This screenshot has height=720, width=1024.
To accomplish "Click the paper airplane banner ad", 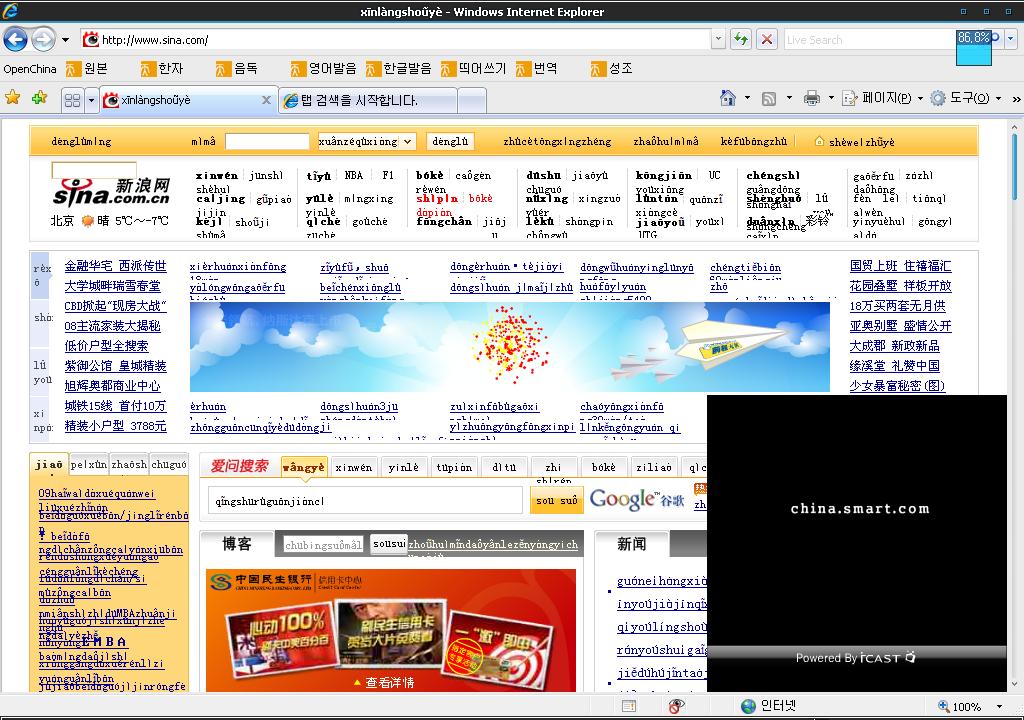I will tap(509, 346).
